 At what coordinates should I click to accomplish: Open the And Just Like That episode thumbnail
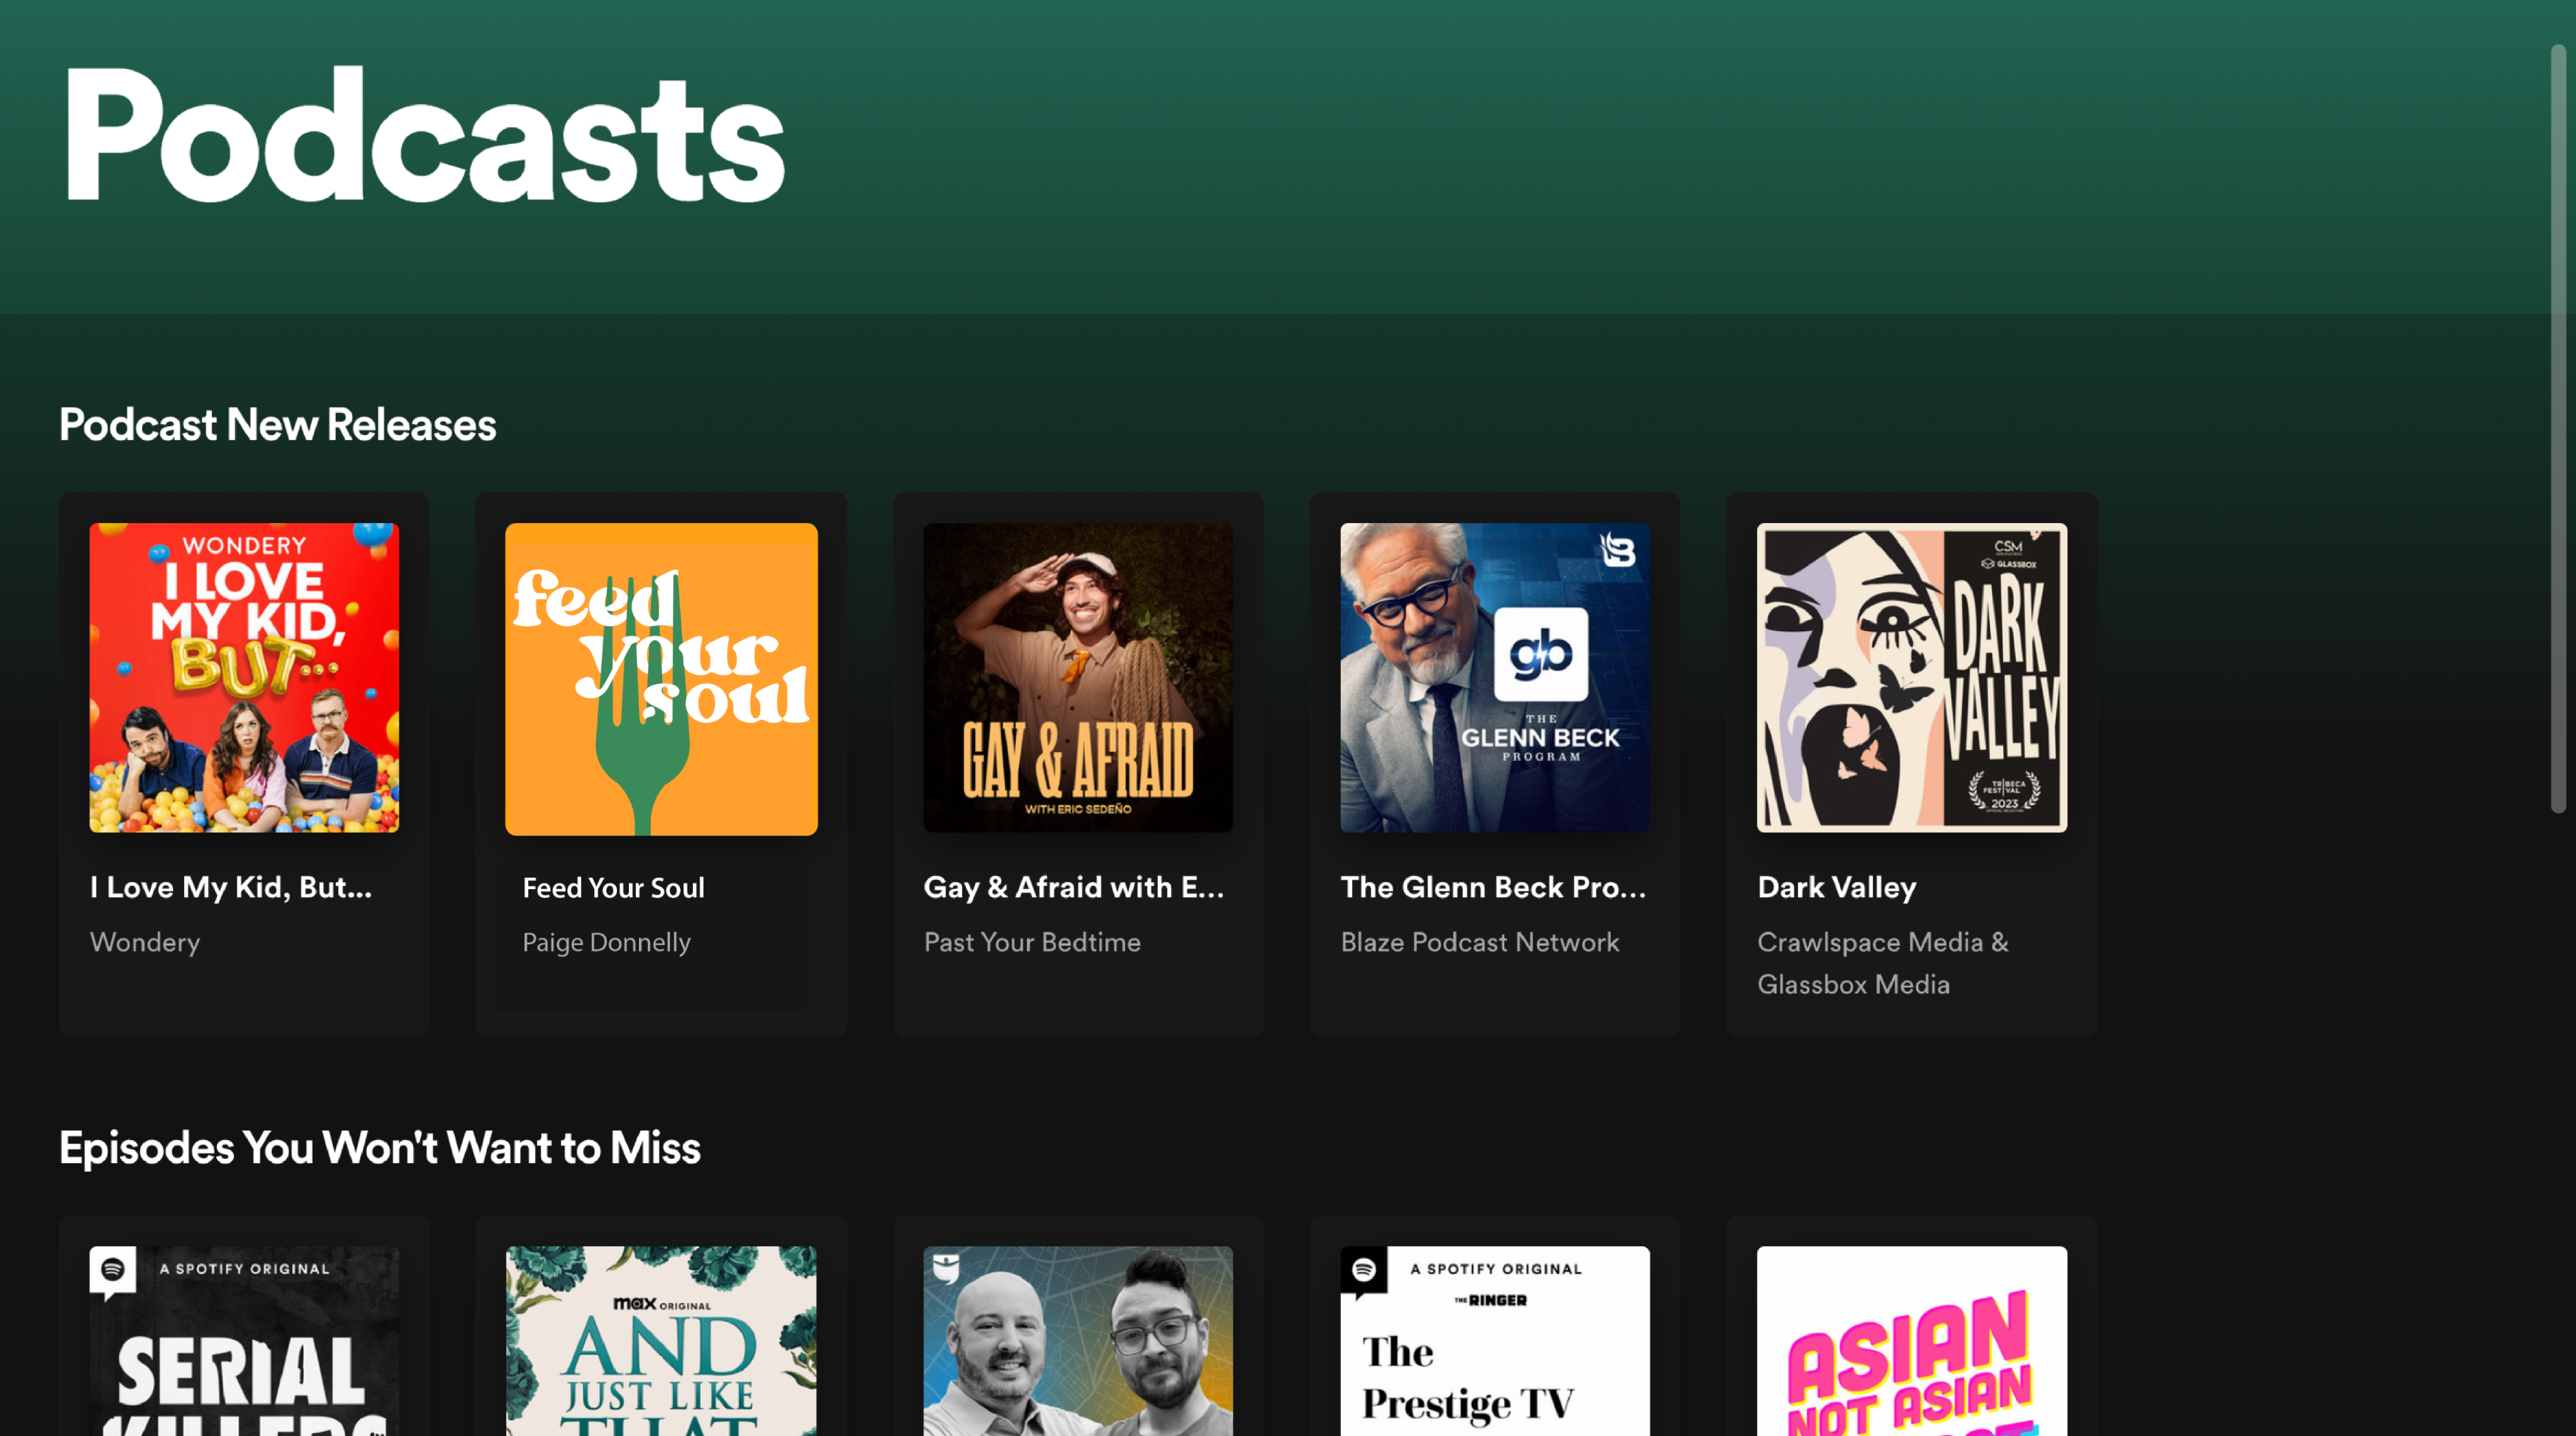click(x=661, y=1341)
